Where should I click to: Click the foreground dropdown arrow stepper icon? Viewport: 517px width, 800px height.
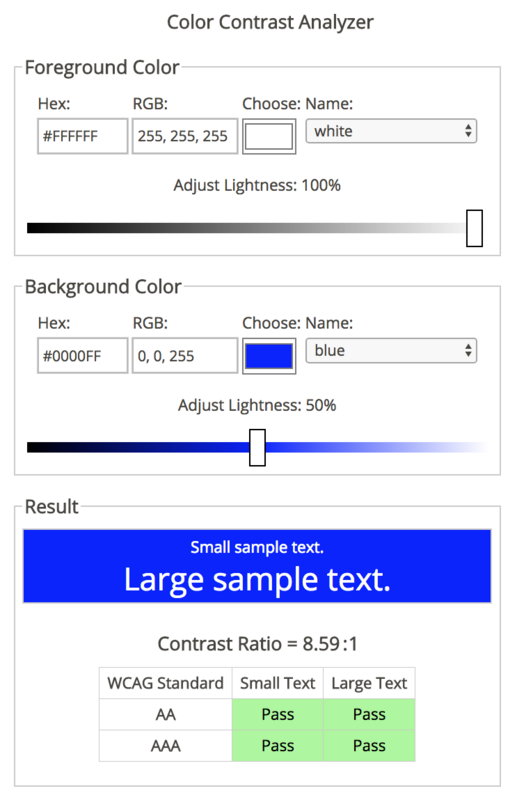(468, 131)
